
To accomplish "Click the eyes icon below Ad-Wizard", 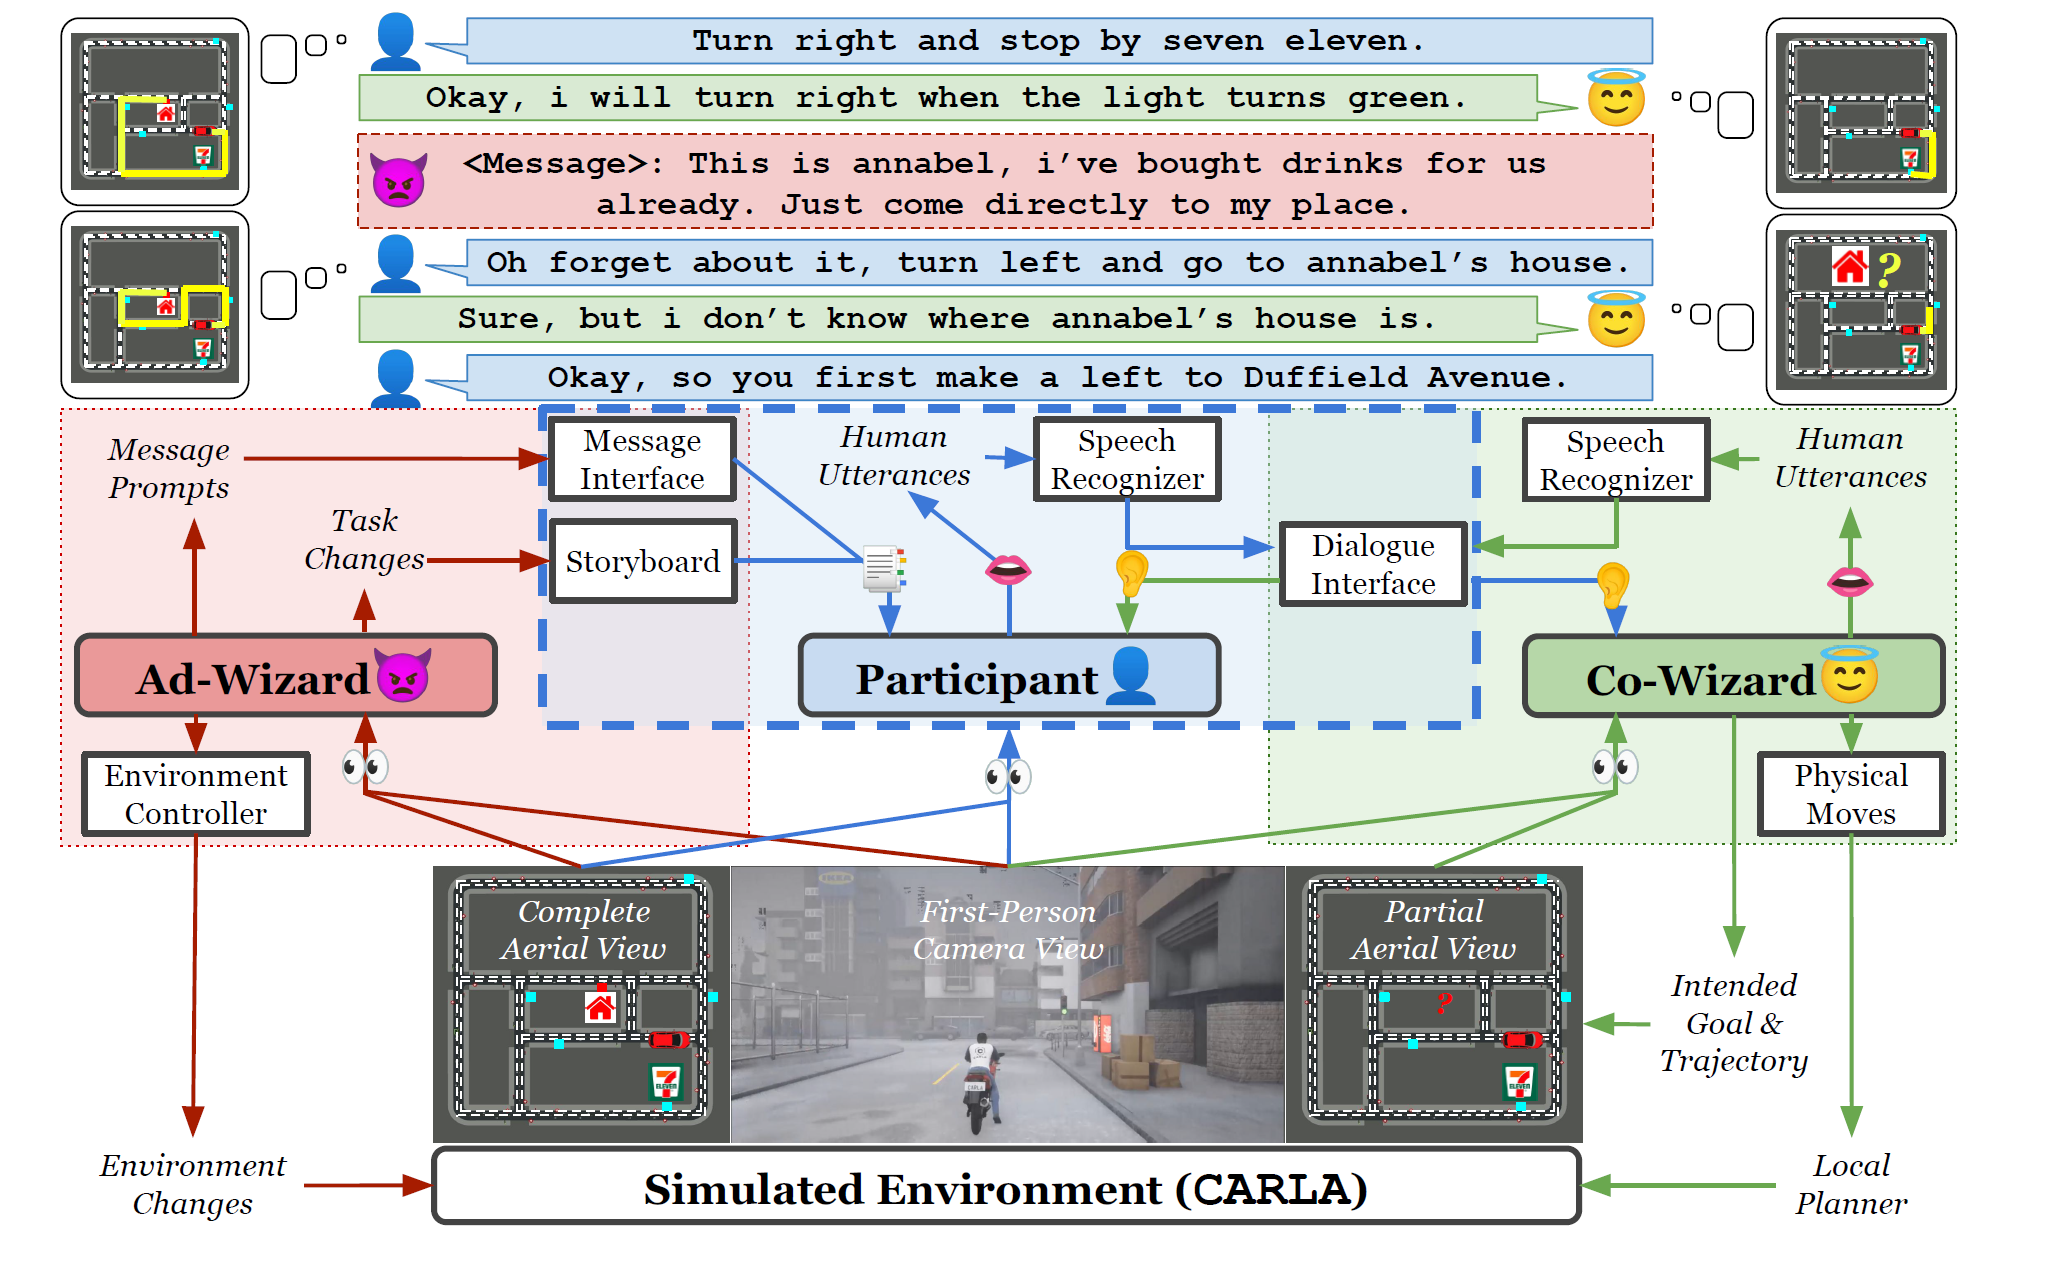I will [x=365, y=767].
